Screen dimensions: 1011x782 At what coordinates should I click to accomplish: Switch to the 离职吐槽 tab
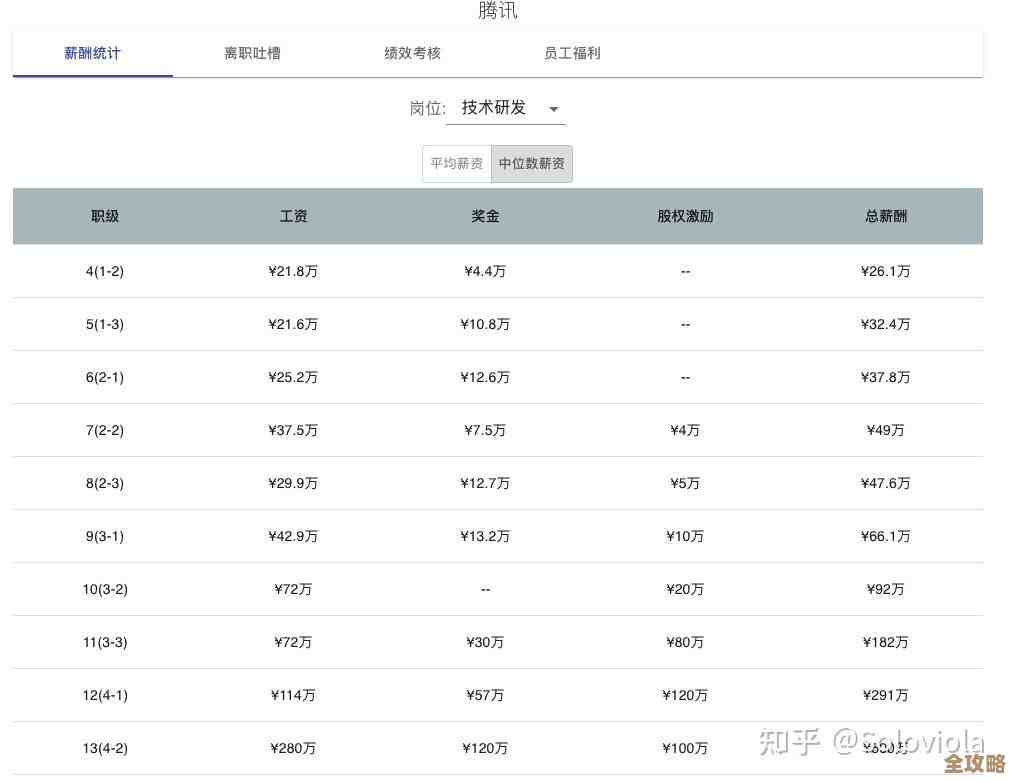[252, 53]
